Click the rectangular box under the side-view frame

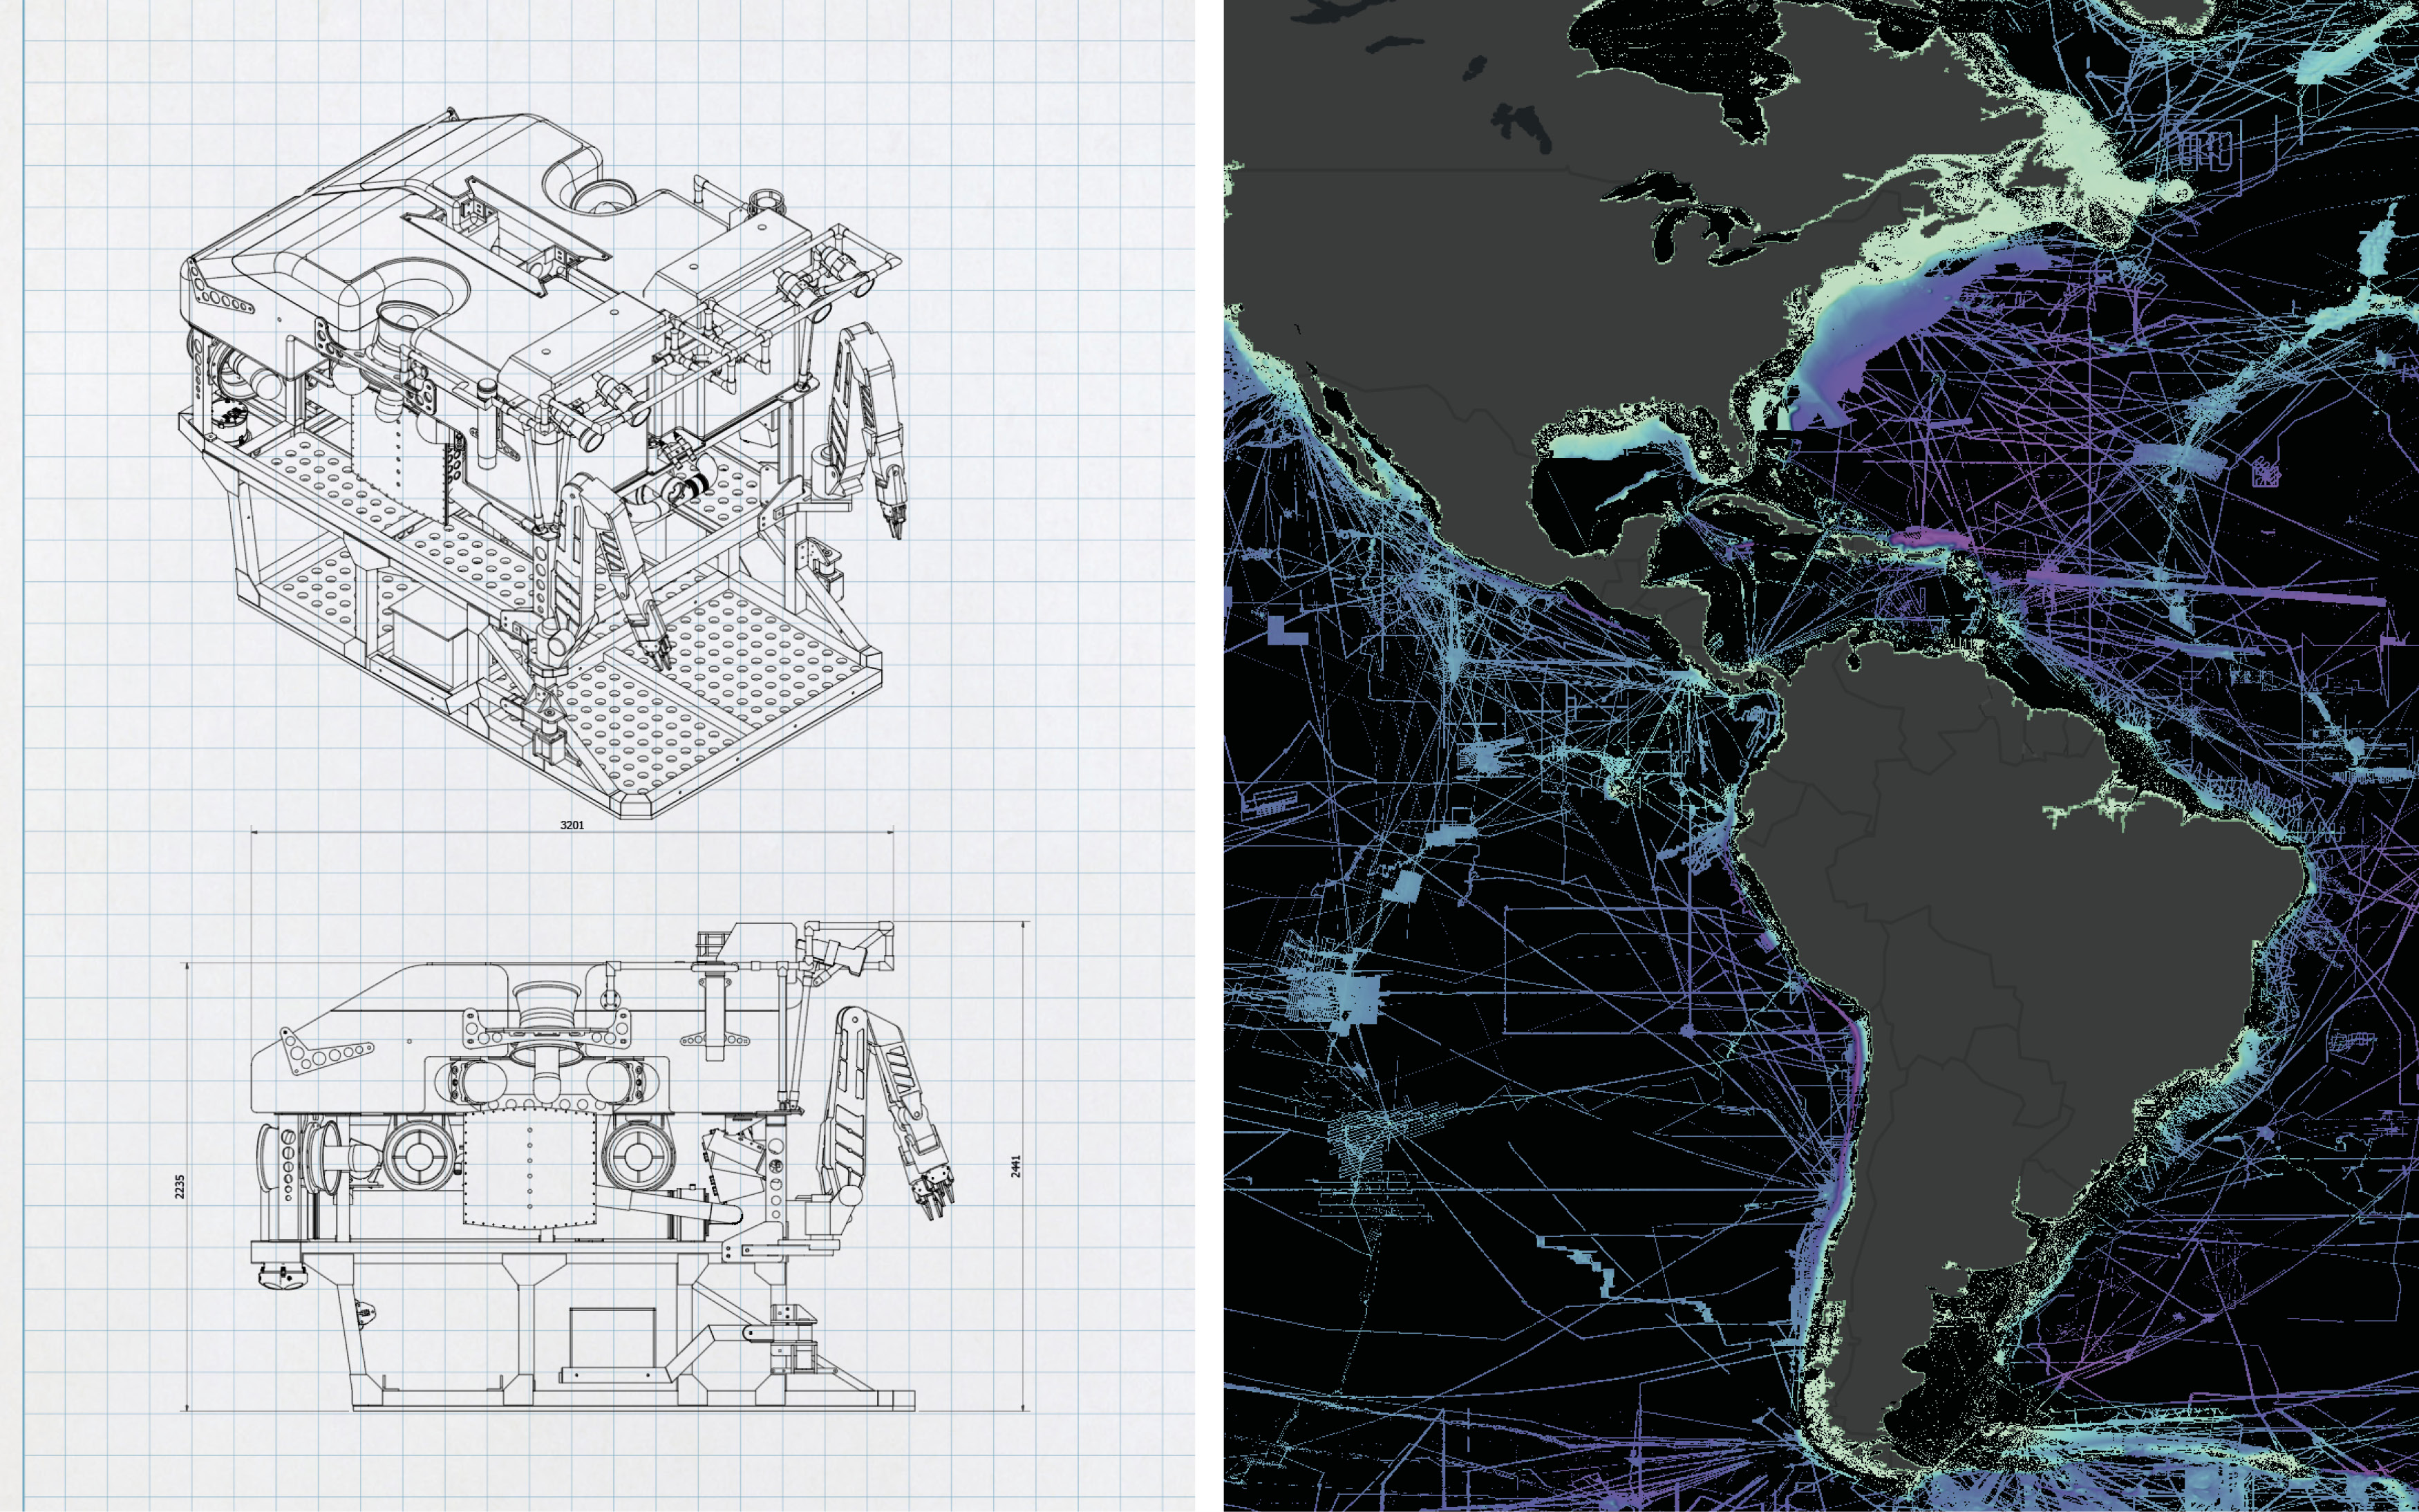coord(612,1338)
